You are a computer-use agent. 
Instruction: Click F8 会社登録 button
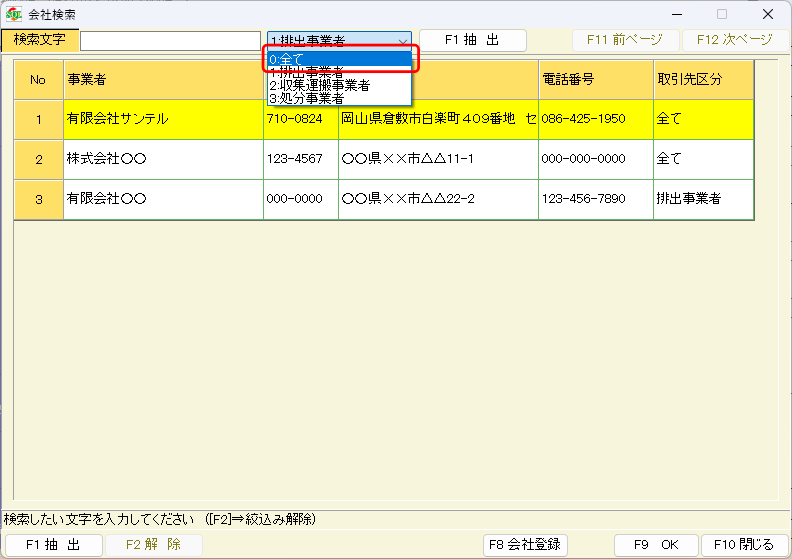[x=526, y=545]
